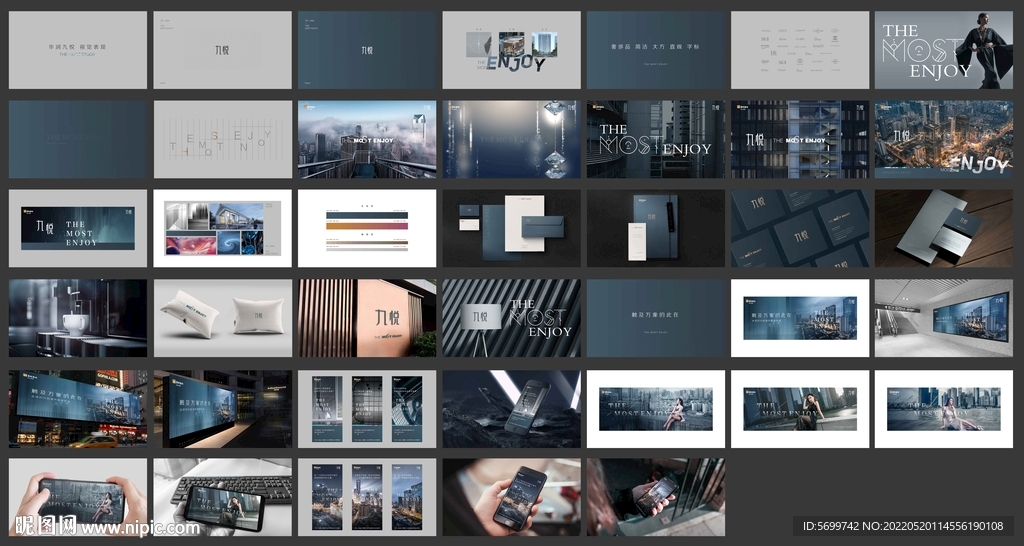Click the moodboard image collage slide

(222, 228)
